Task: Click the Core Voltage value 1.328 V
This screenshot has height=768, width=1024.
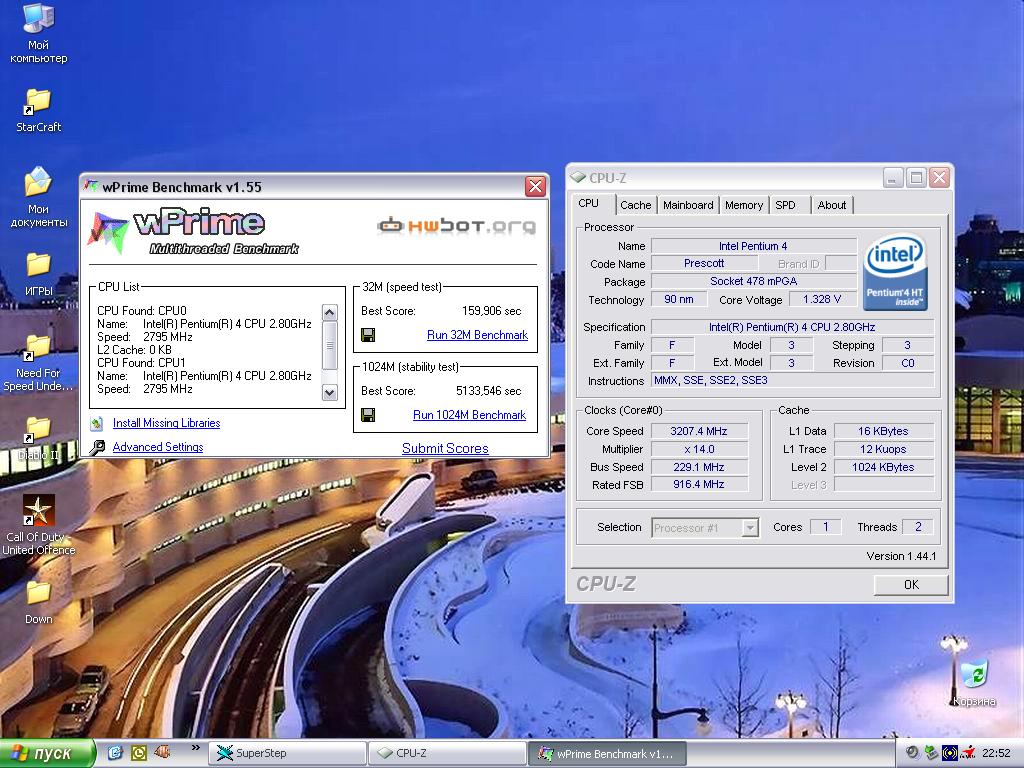Action: 822,299
